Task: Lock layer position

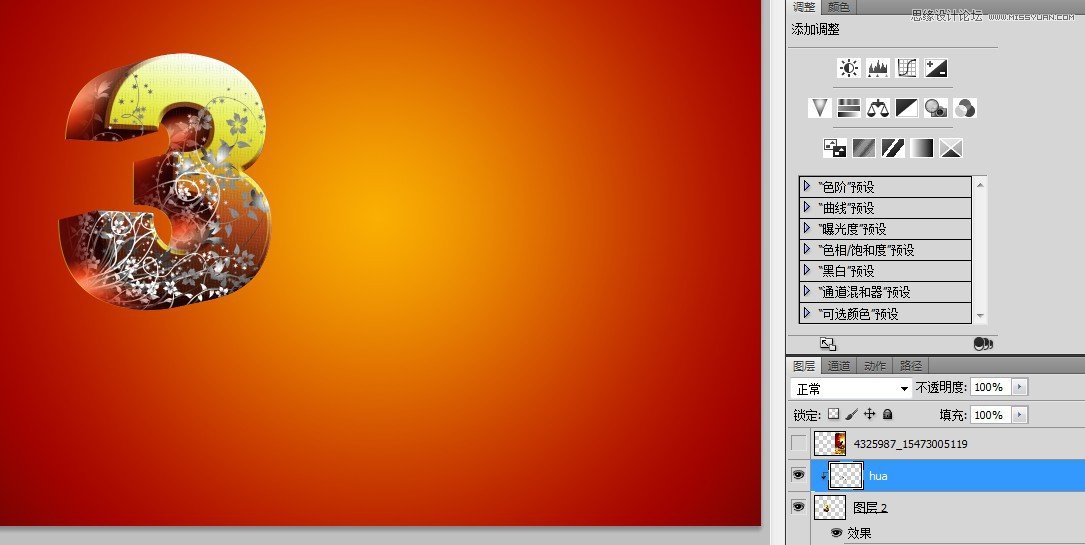Action: (870, 414)
